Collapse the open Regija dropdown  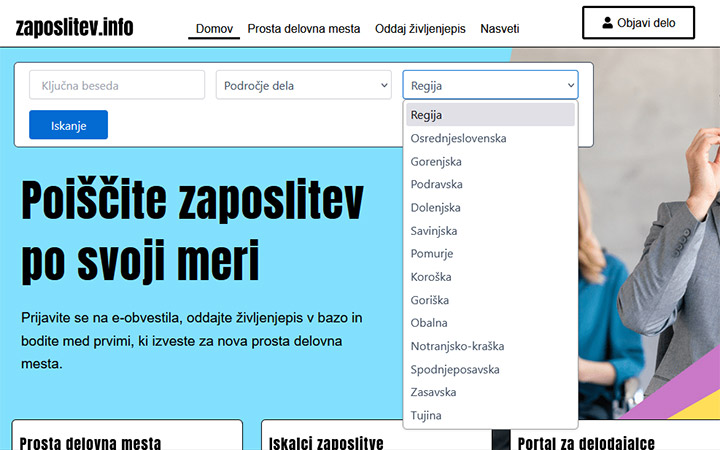tap(490, 85)
